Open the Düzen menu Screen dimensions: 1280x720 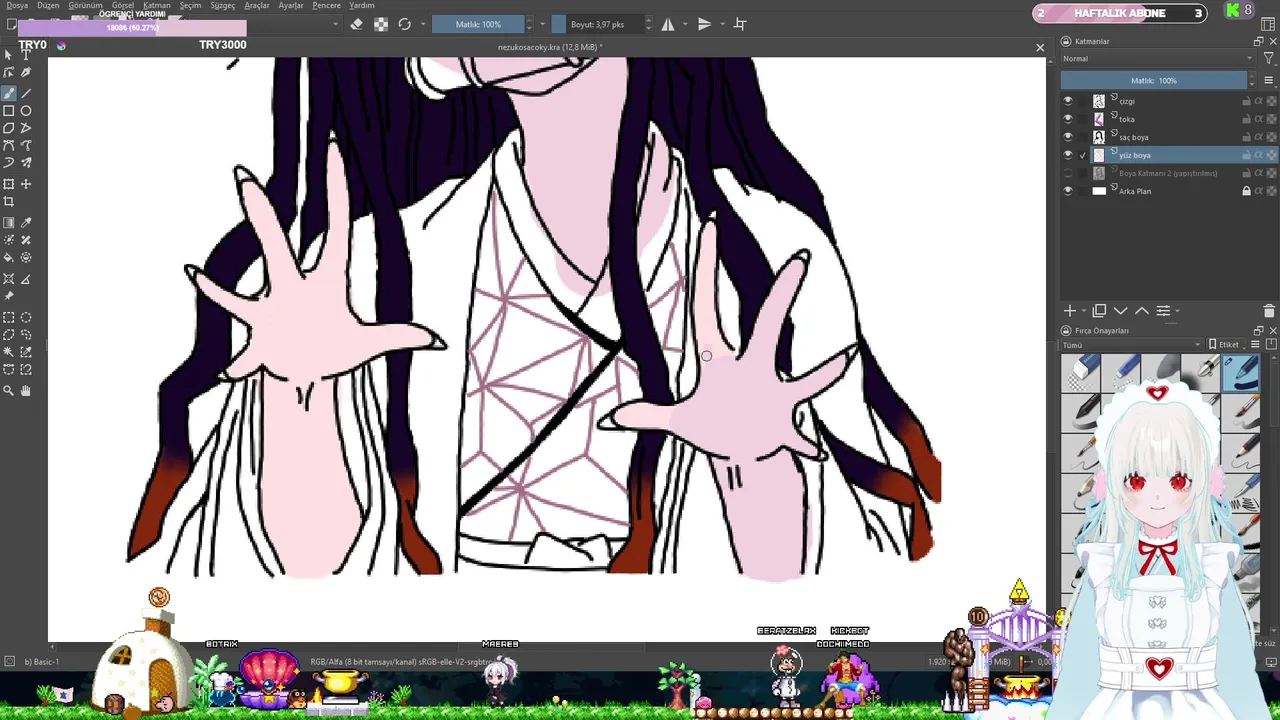click(x=48, y=6)
